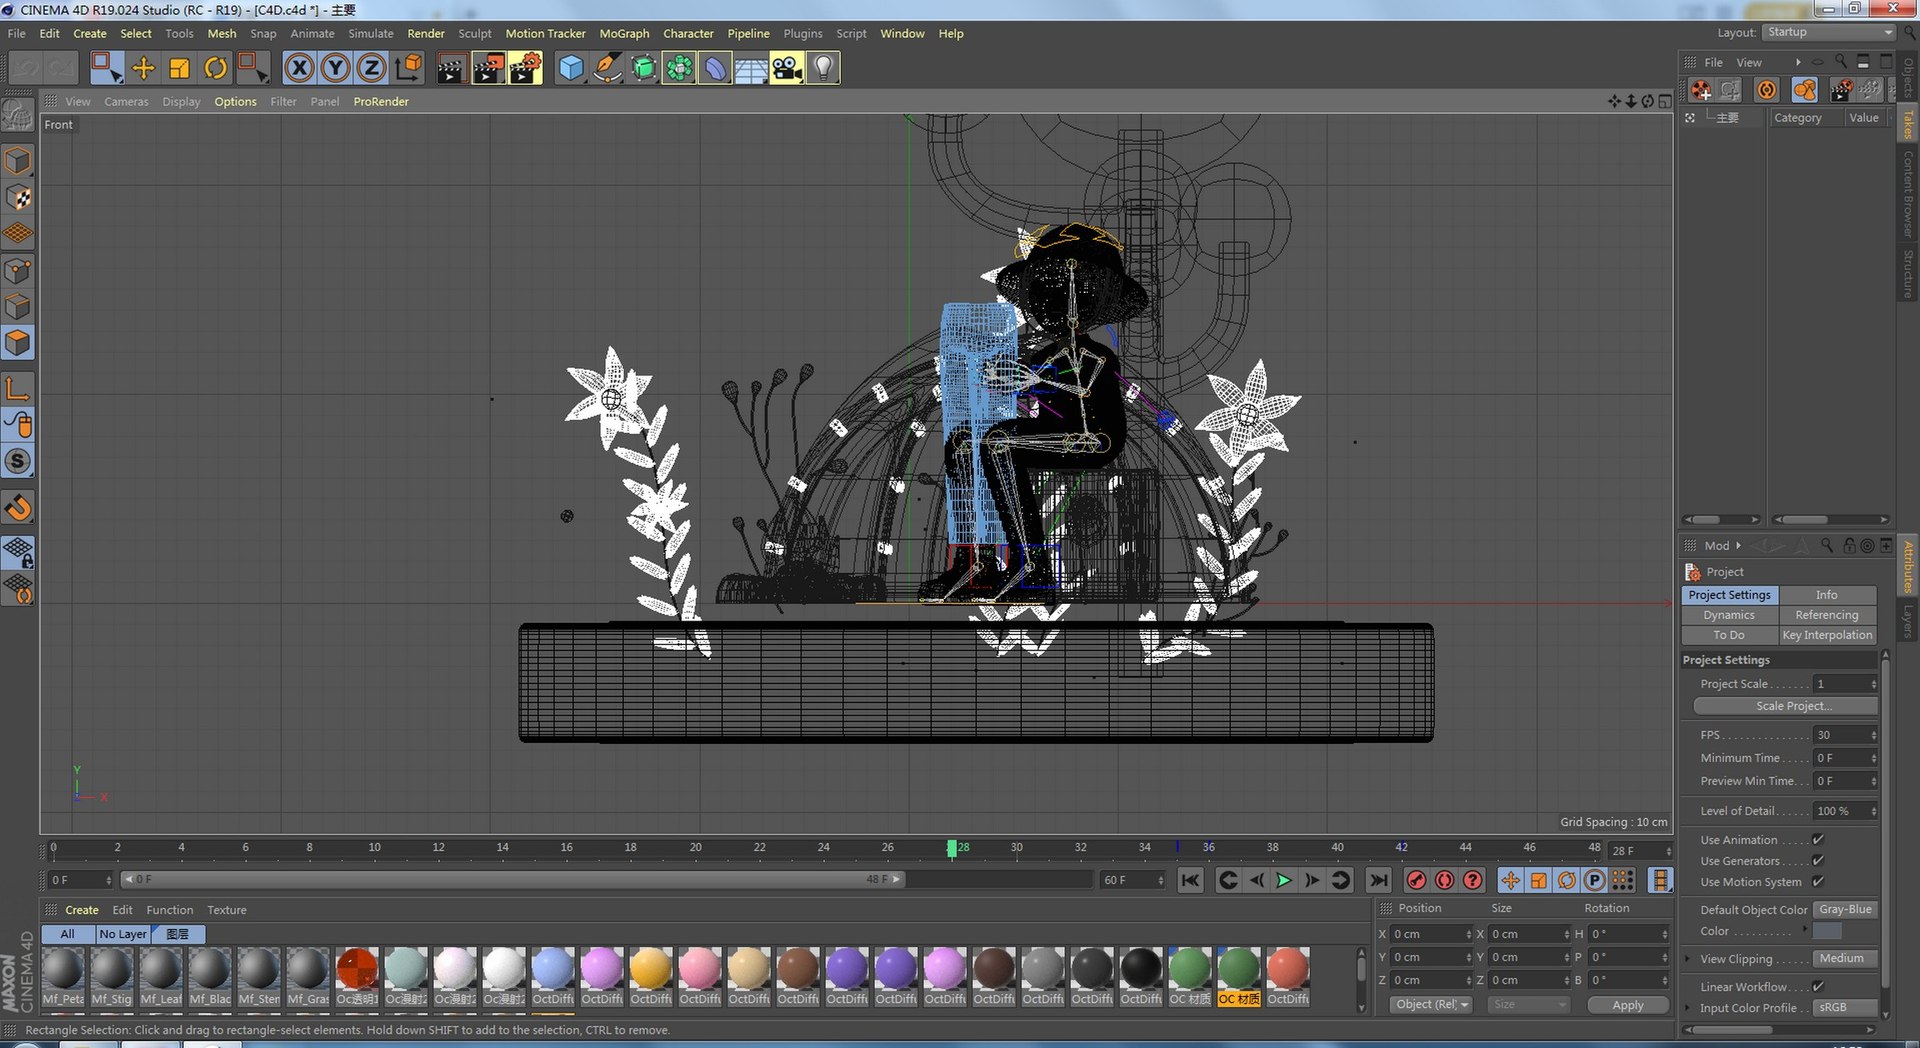This screenshot has width=1920, height=1048.
Task: Toggle Autokeying button
Action: point(1444,880)
